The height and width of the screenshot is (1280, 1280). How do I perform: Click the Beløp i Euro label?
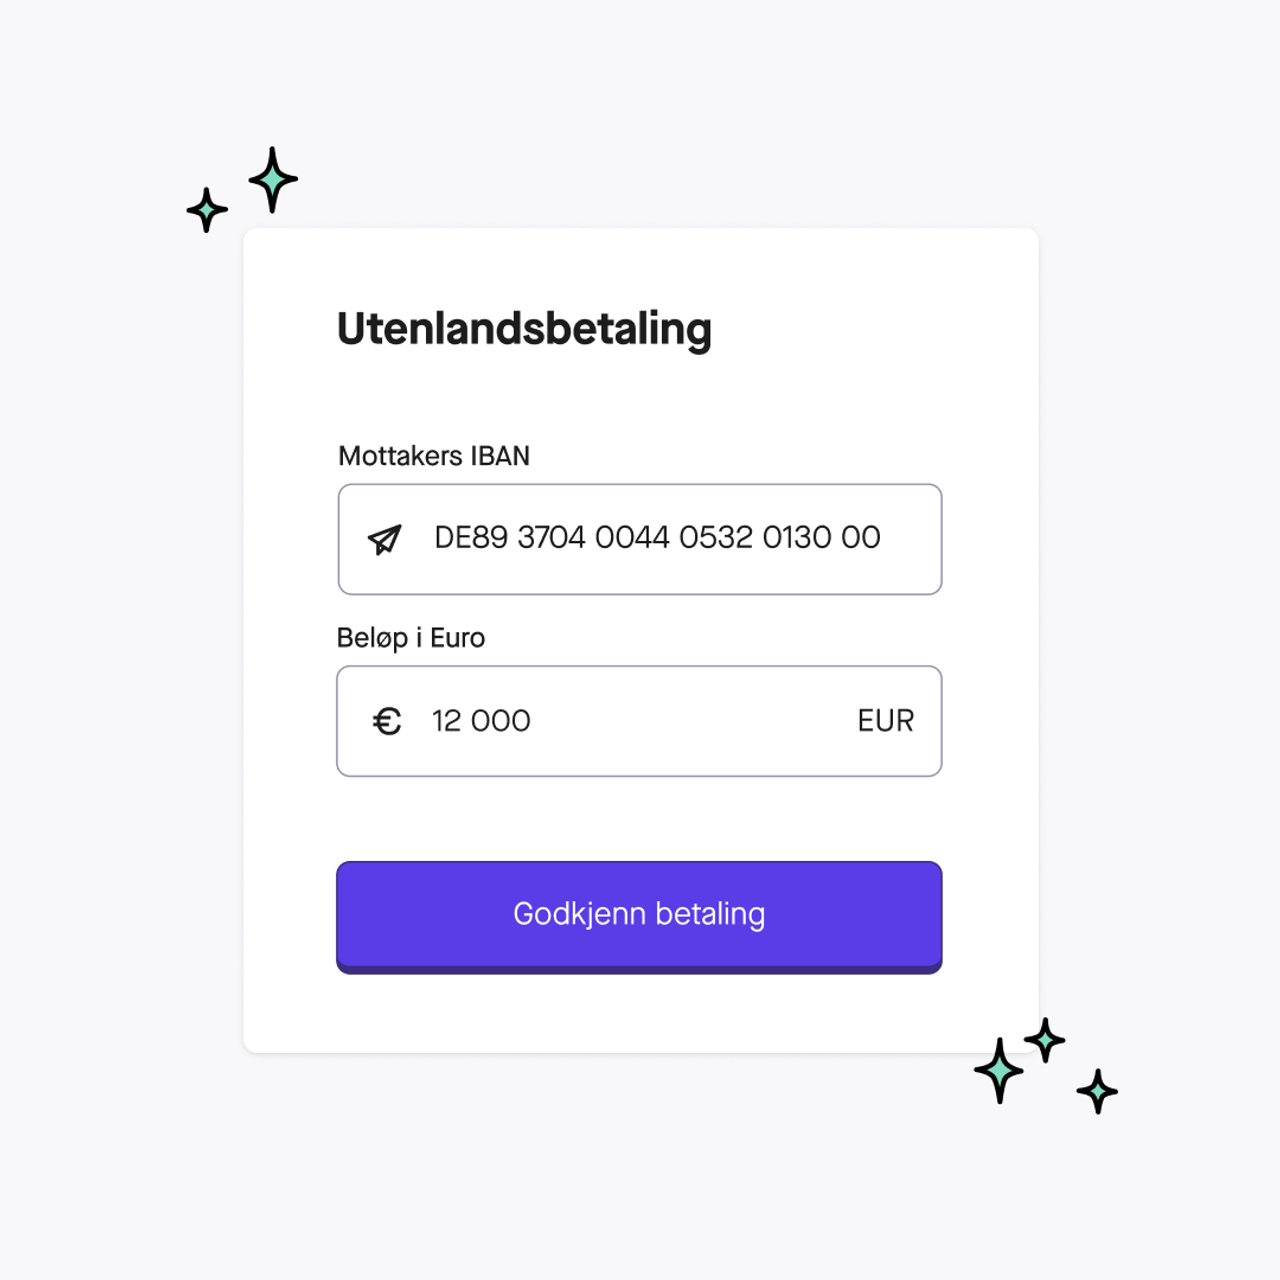click(411, 638)
